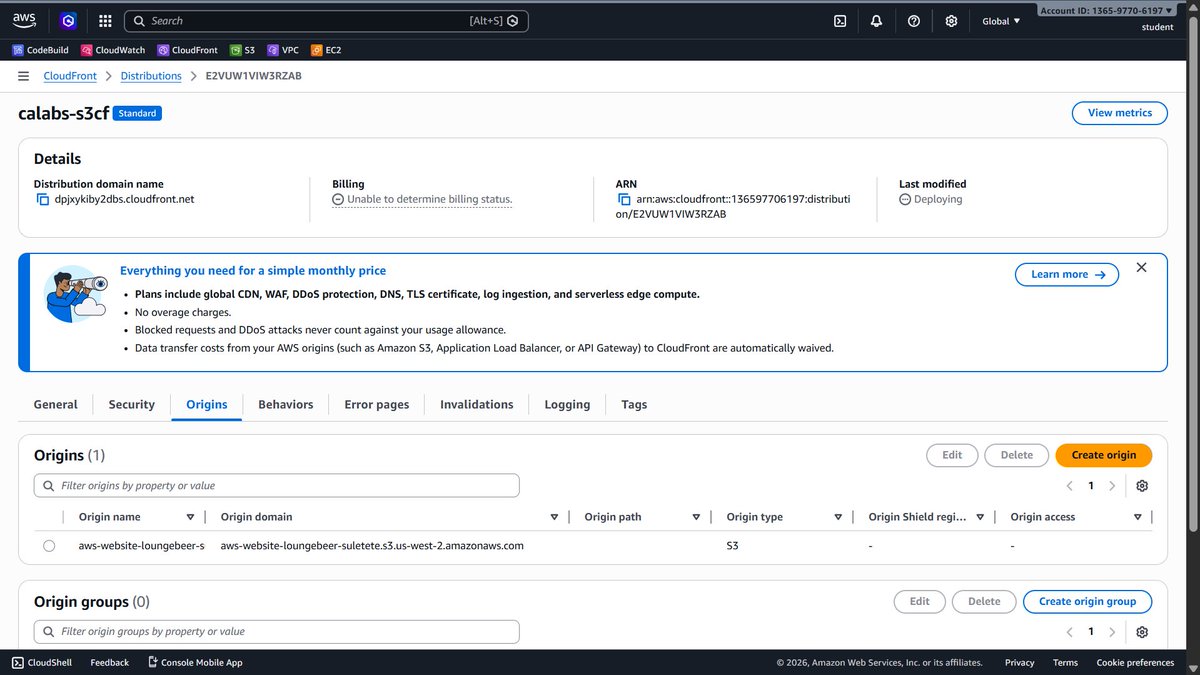This screenshot has width=1200, height=675.
Task: Focus the top AWS search box
Action: (x=326, y=20)
